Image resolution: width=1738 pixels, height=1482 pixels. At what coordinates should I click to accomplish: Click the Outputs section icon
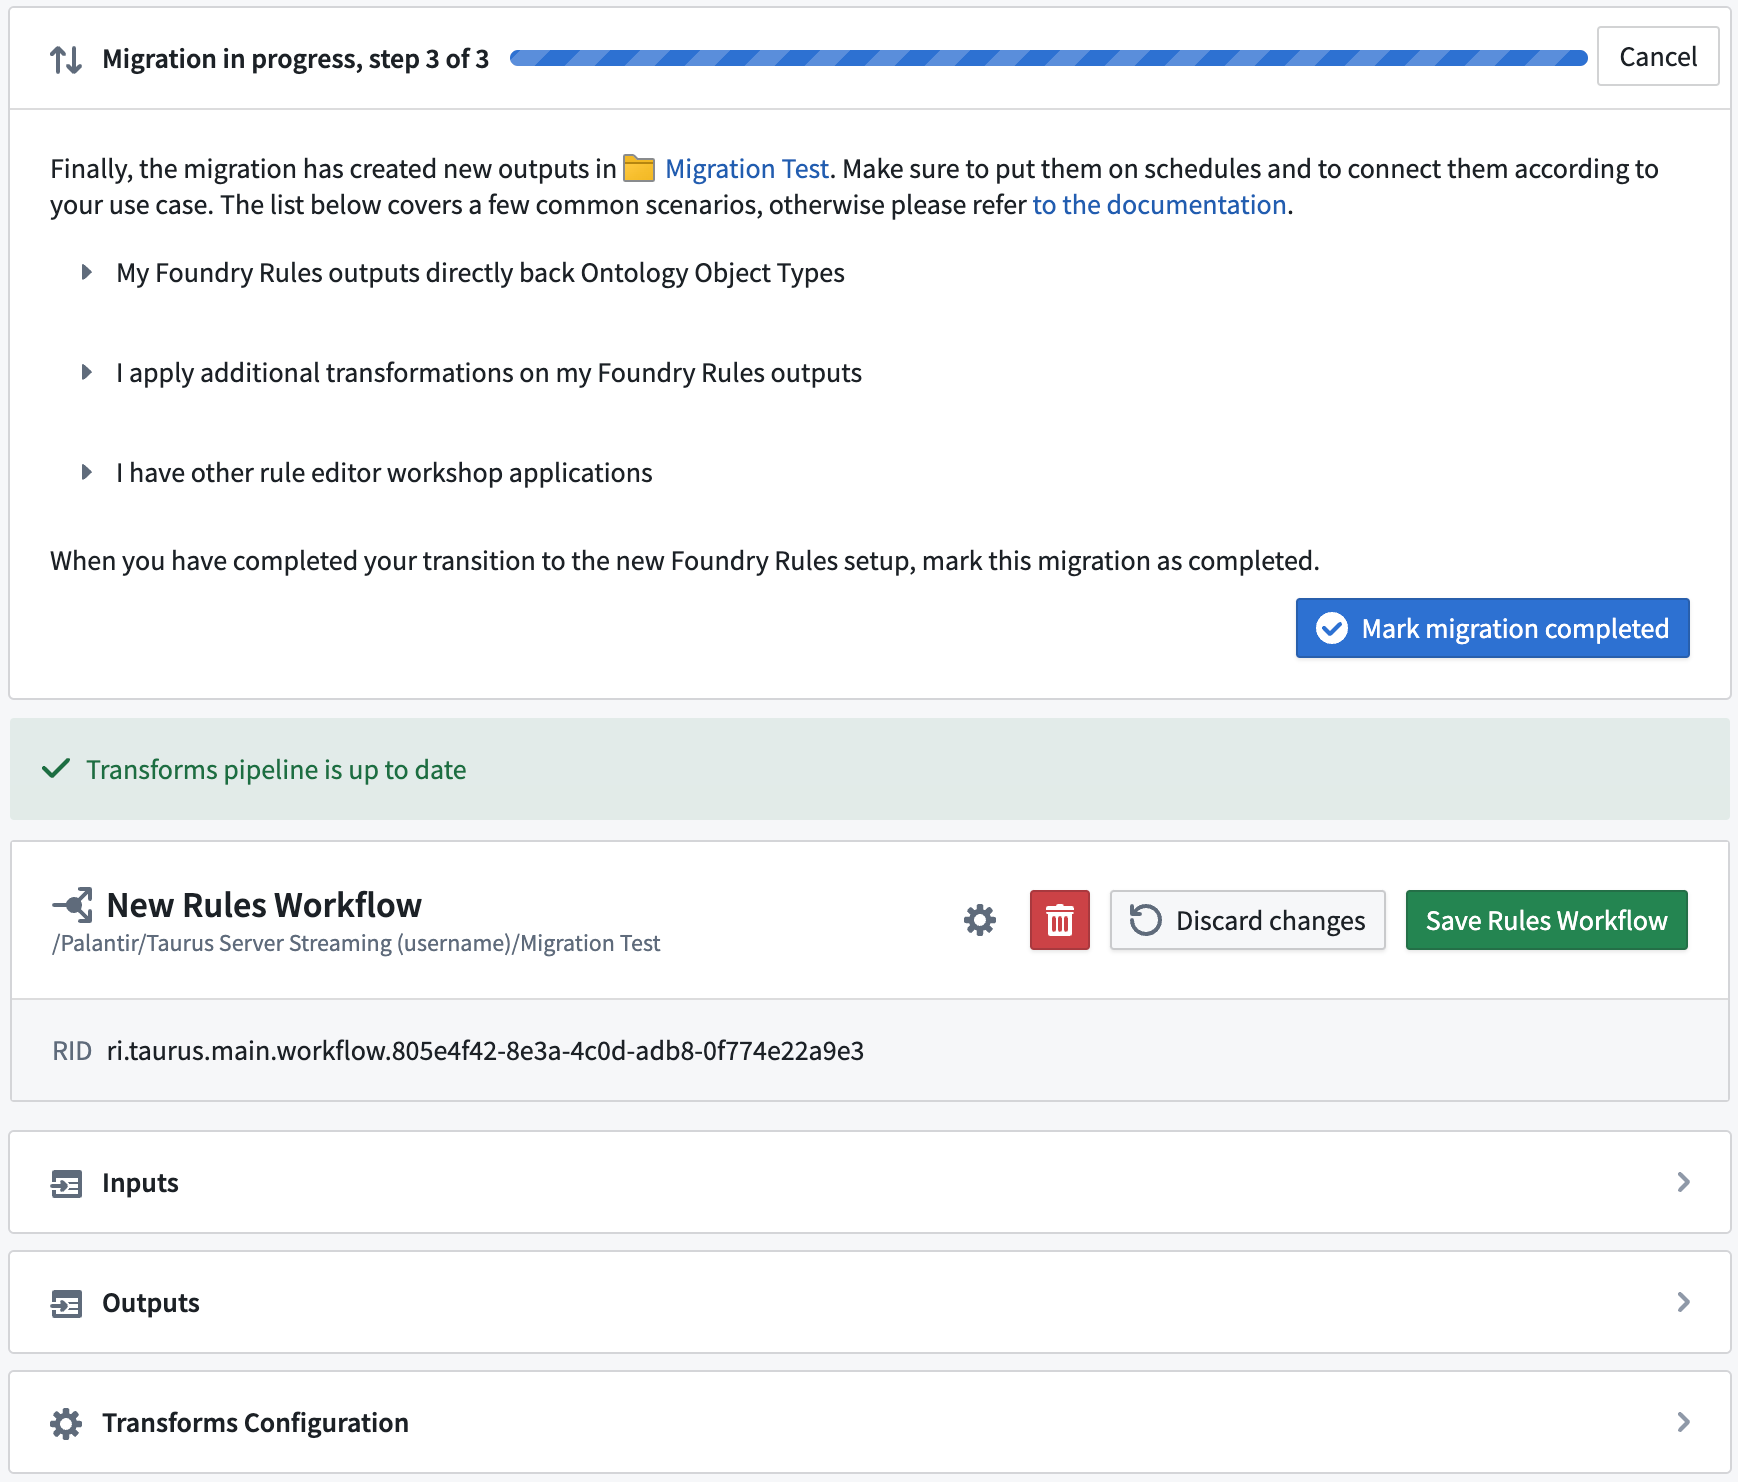pyautogui.click(x=66, y=1303)
